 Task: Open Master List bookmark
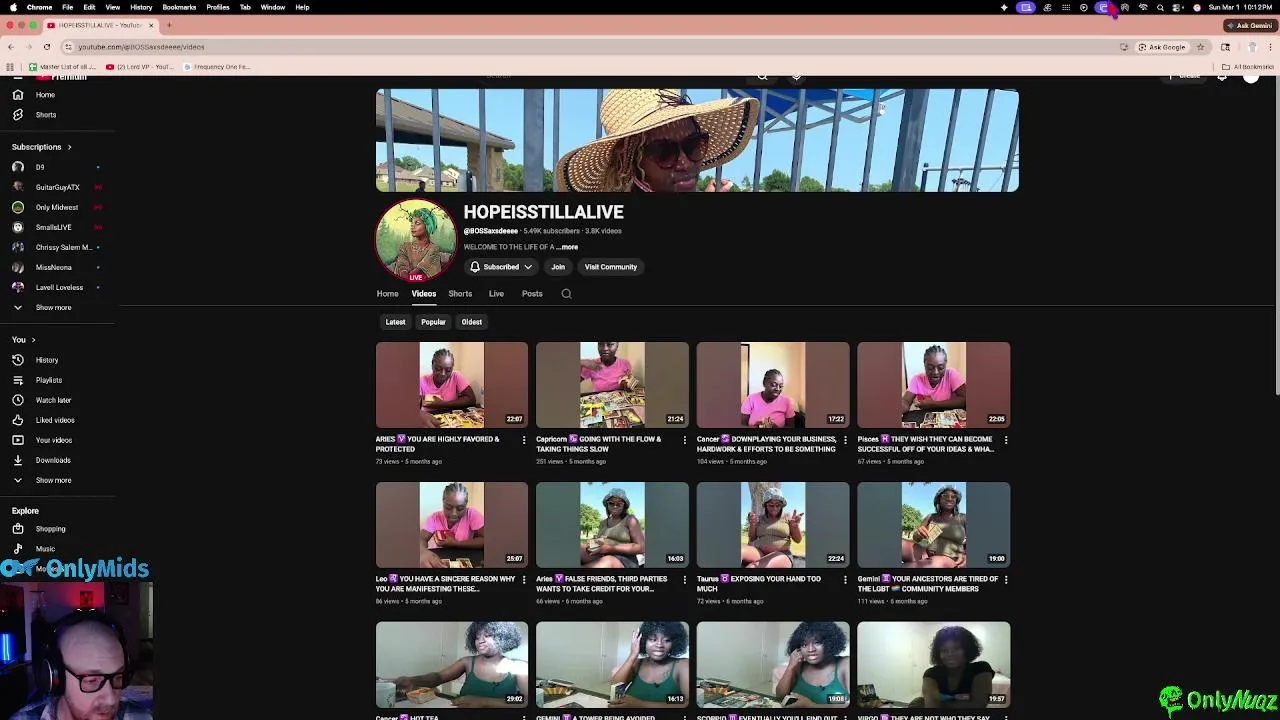[x=63, y=67]
